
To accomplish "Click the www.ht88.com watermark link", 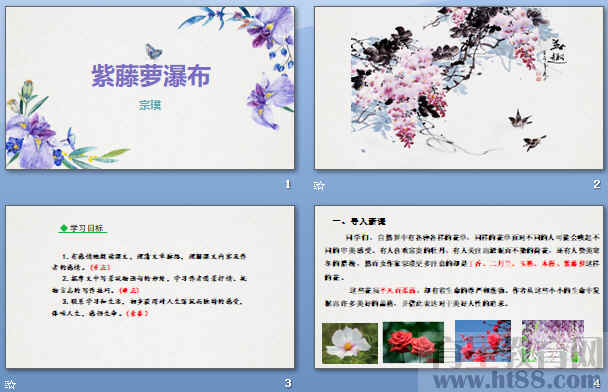I will pos(516,380).
